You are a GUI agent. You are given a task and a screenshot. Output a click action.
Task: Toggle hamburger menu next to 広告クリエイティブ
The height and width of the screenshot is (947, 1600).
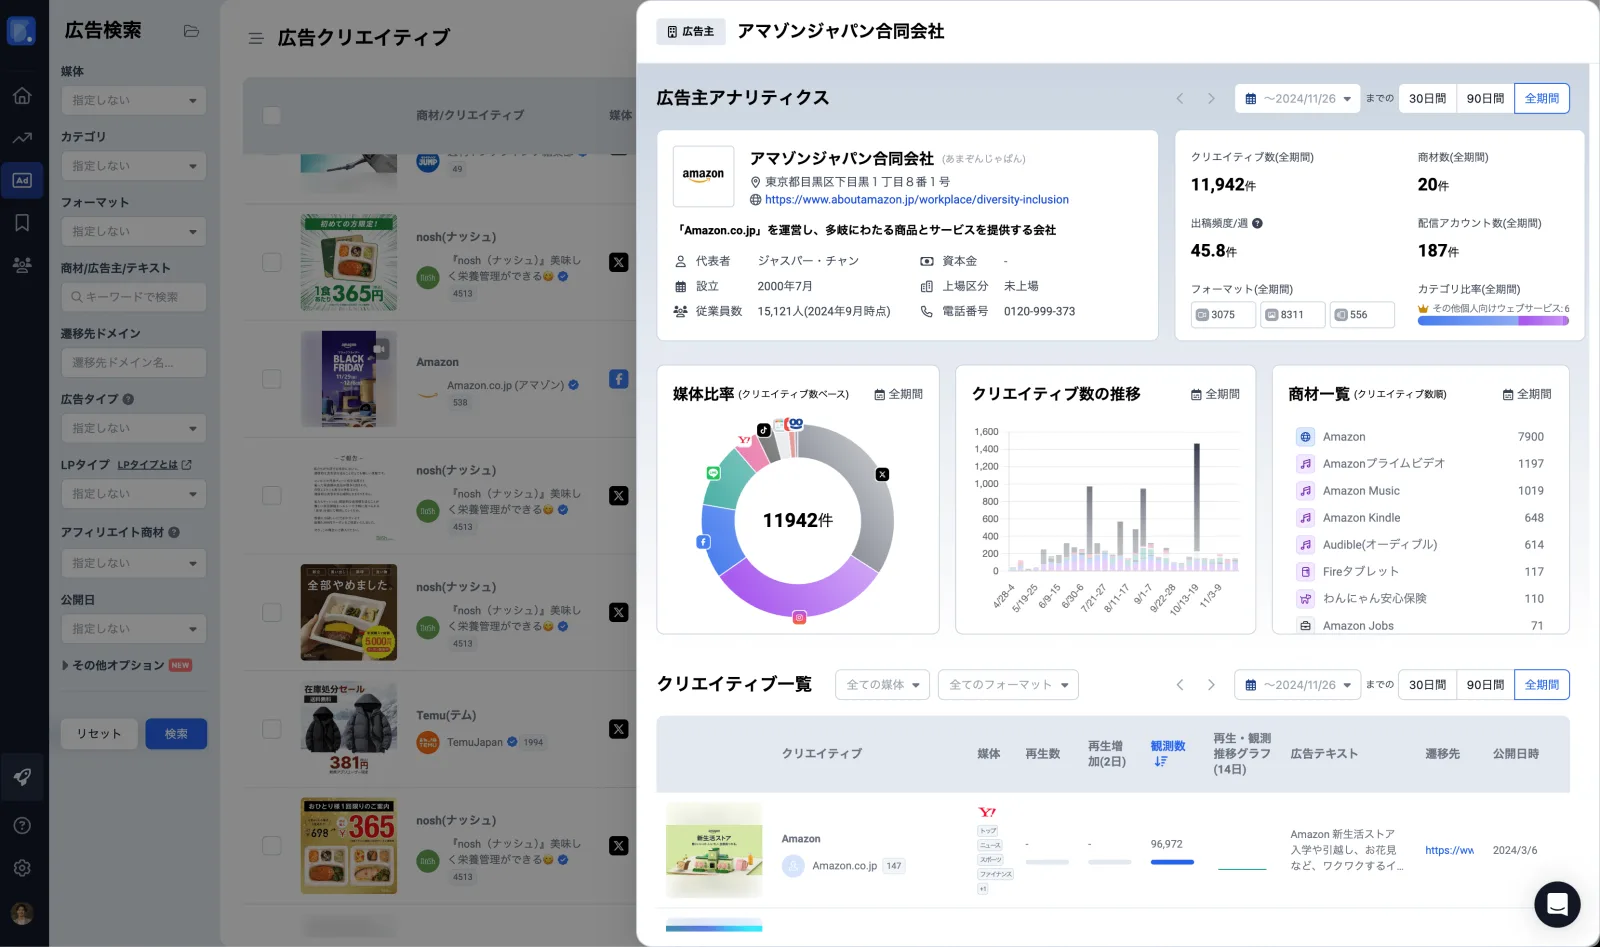tap(256, 38)
